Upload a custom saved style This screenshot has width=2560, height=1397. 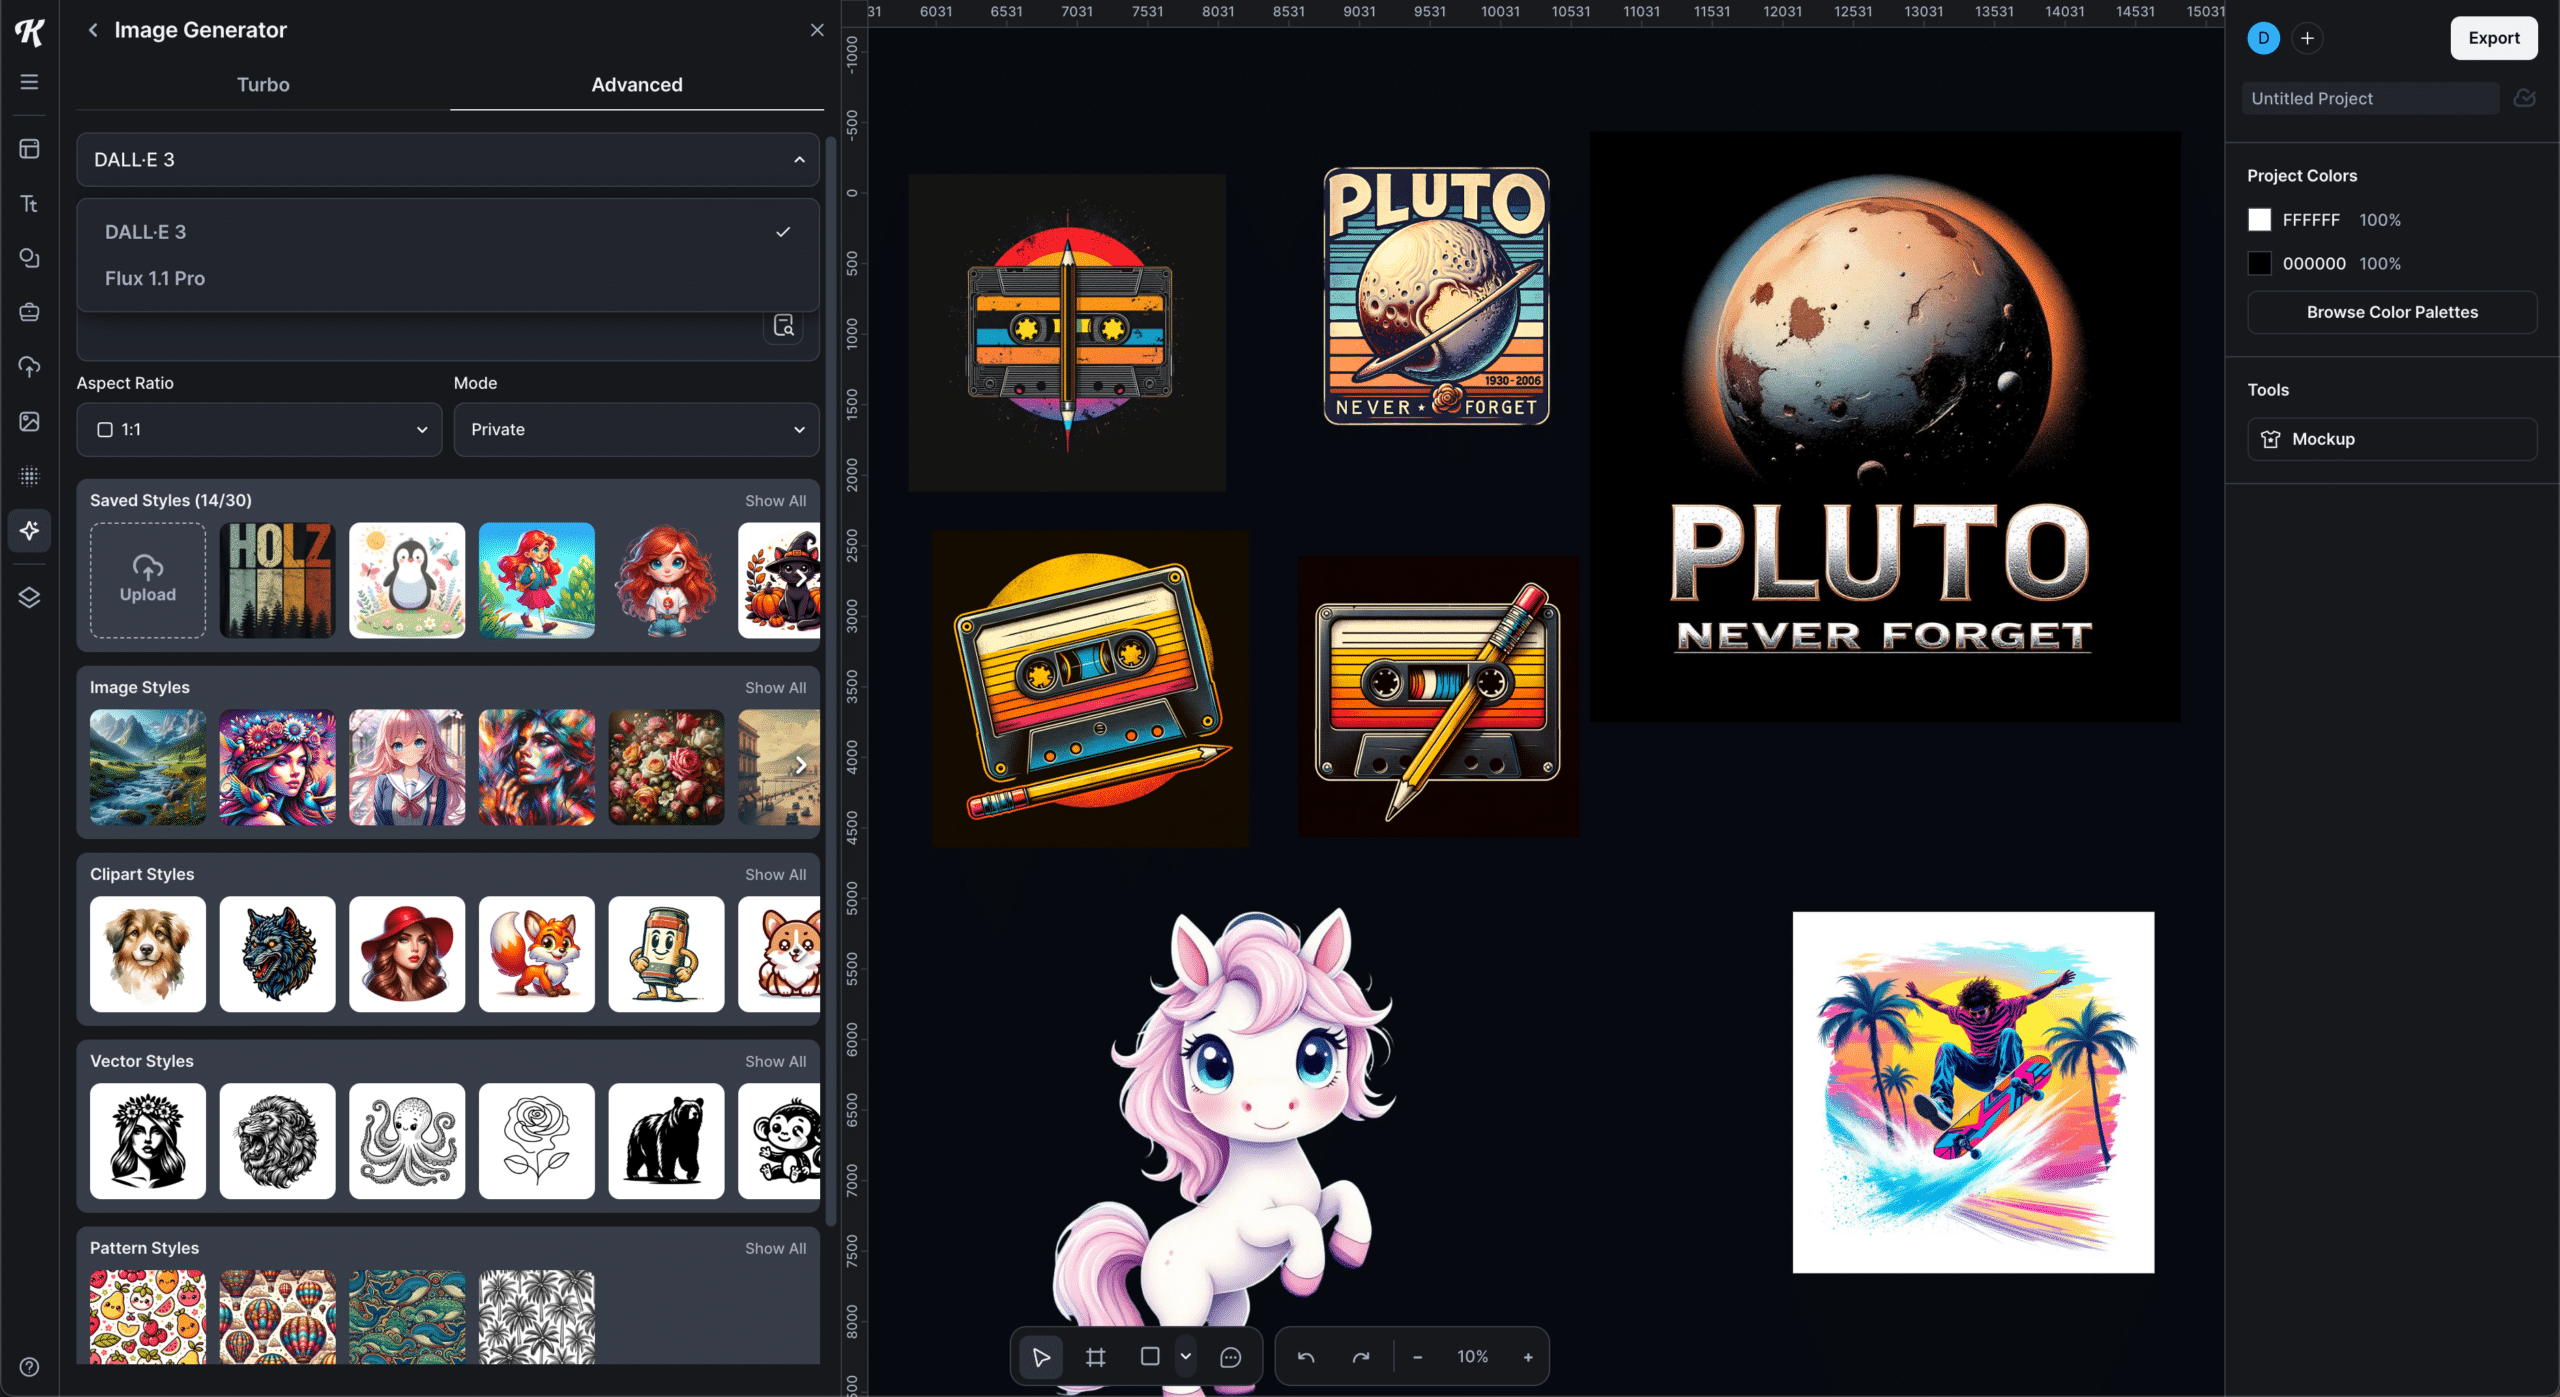click(x=148, y=580)
